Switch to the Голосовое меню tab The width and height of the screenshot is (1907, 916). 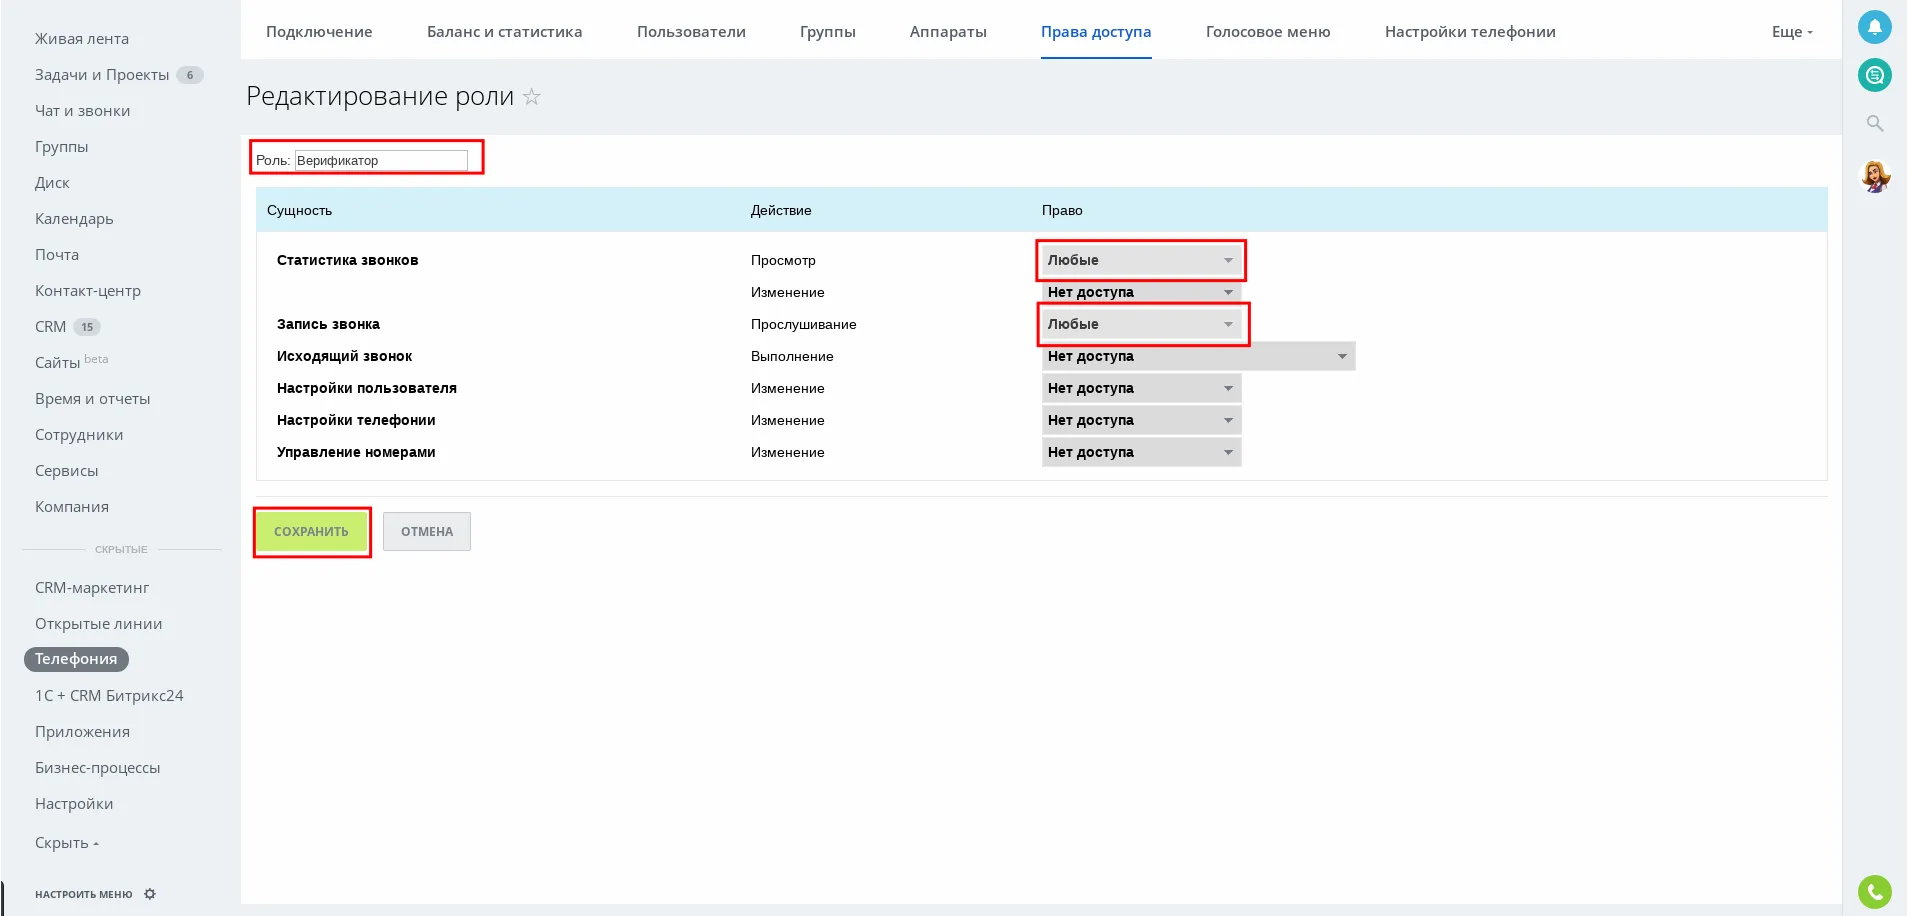[x=1267, y=32]
